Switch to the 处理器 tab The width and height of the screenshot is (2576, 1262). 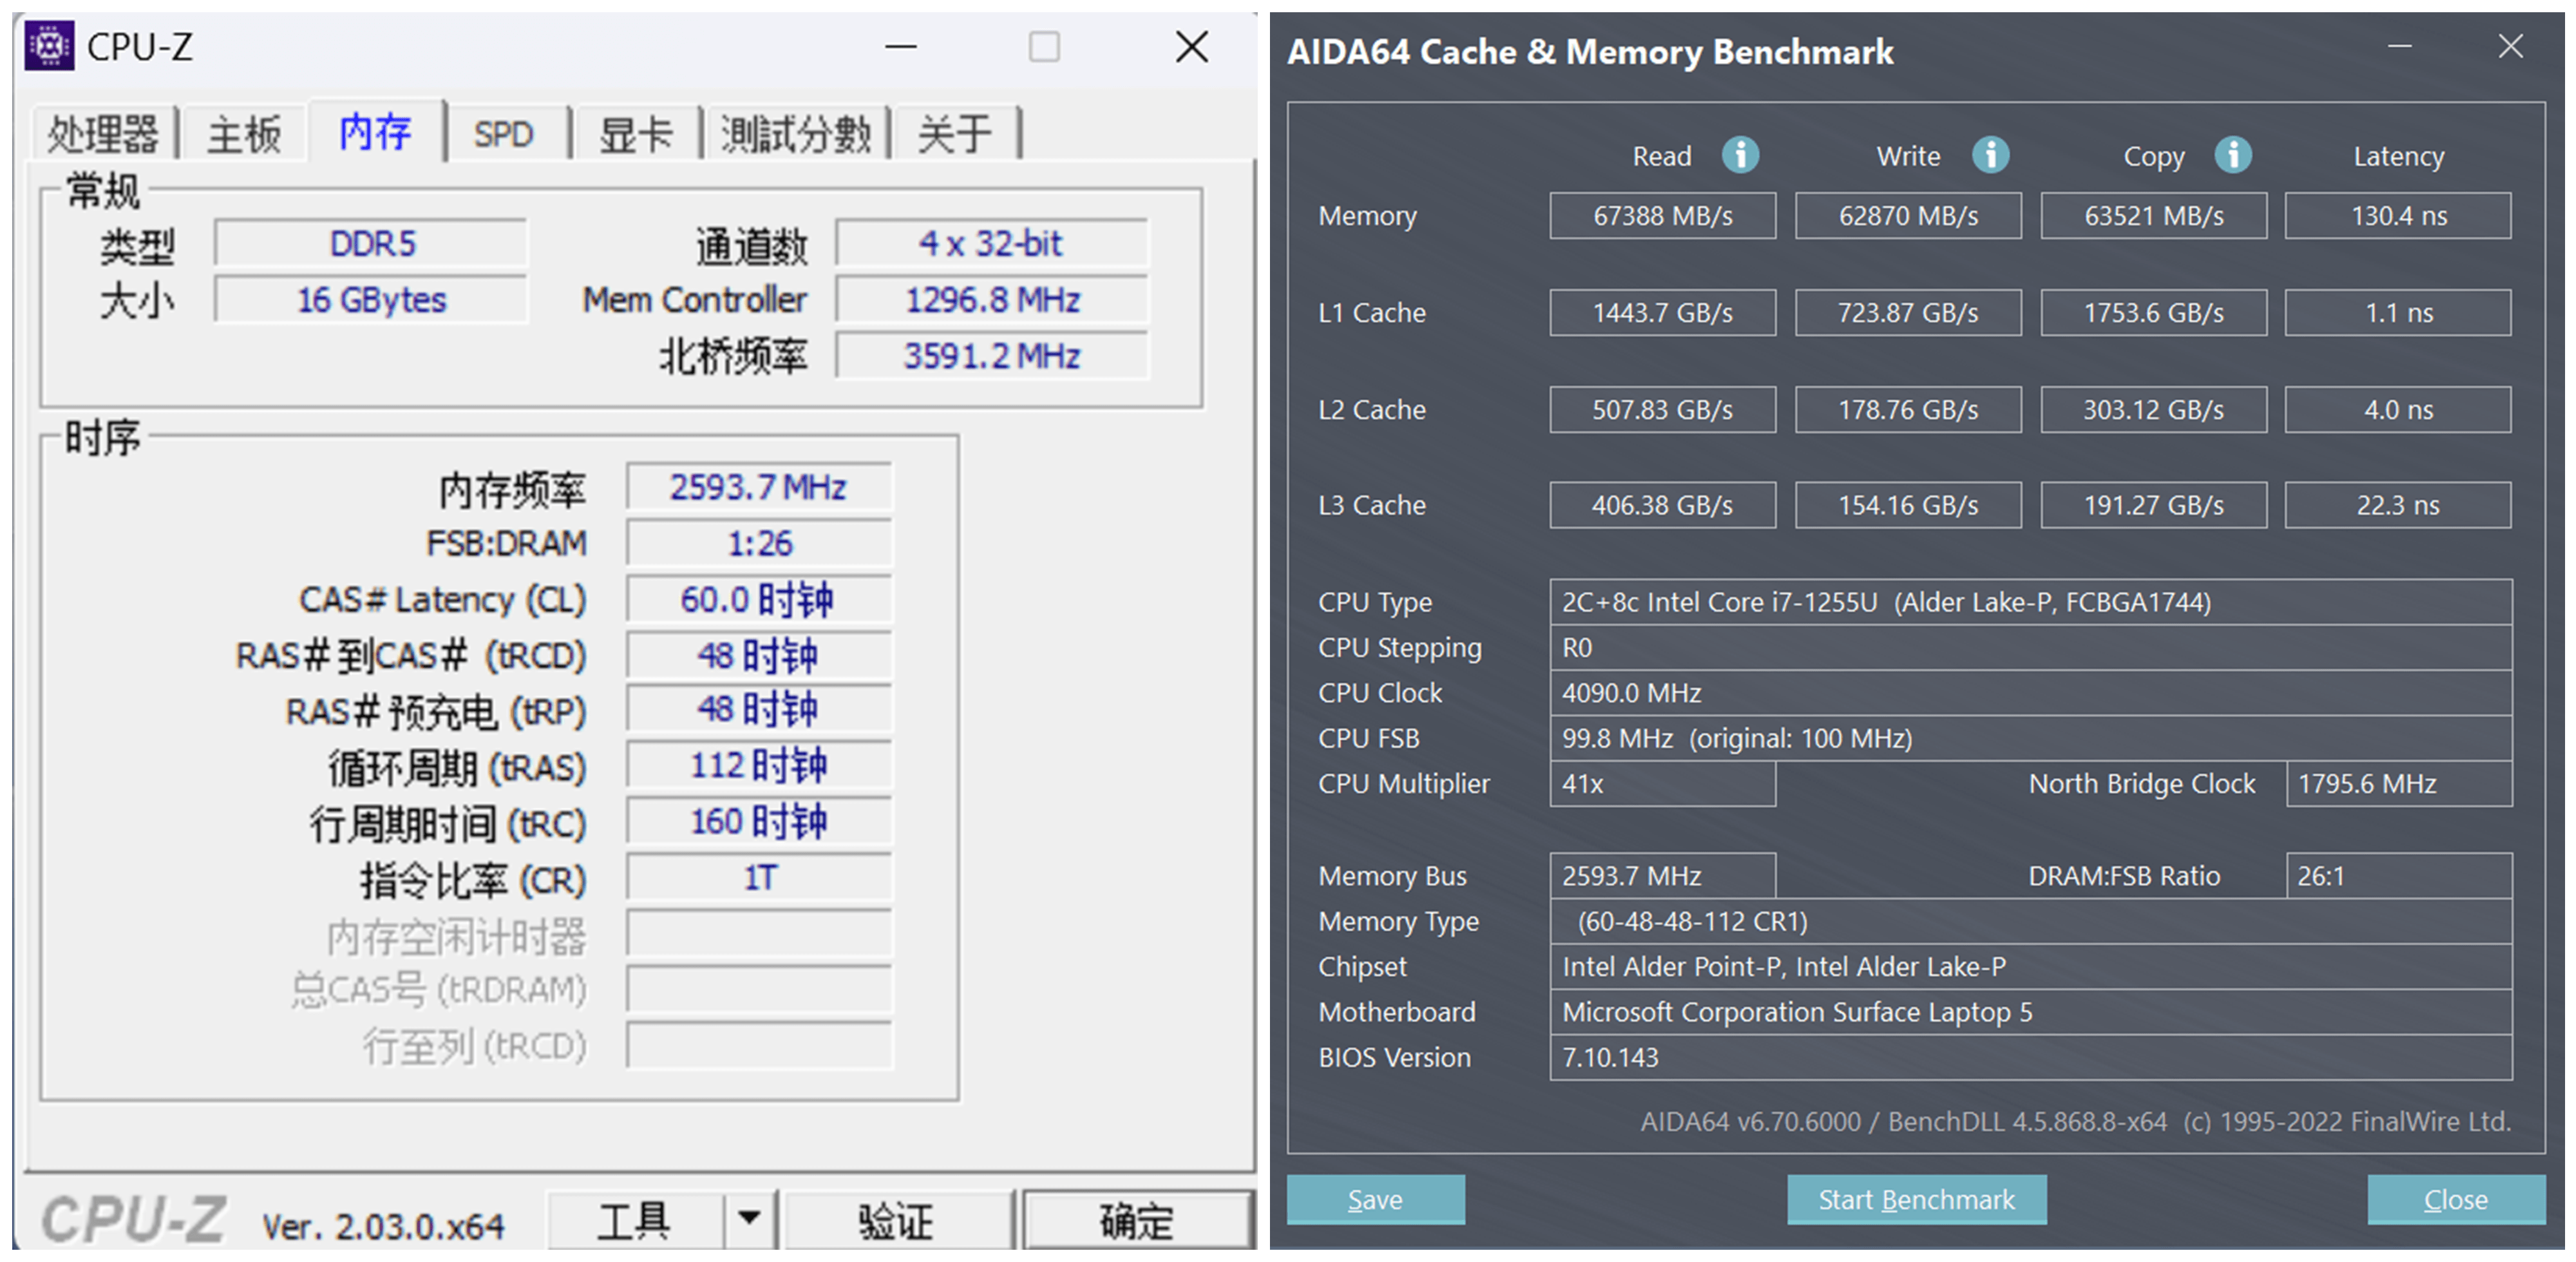[103, 134]
